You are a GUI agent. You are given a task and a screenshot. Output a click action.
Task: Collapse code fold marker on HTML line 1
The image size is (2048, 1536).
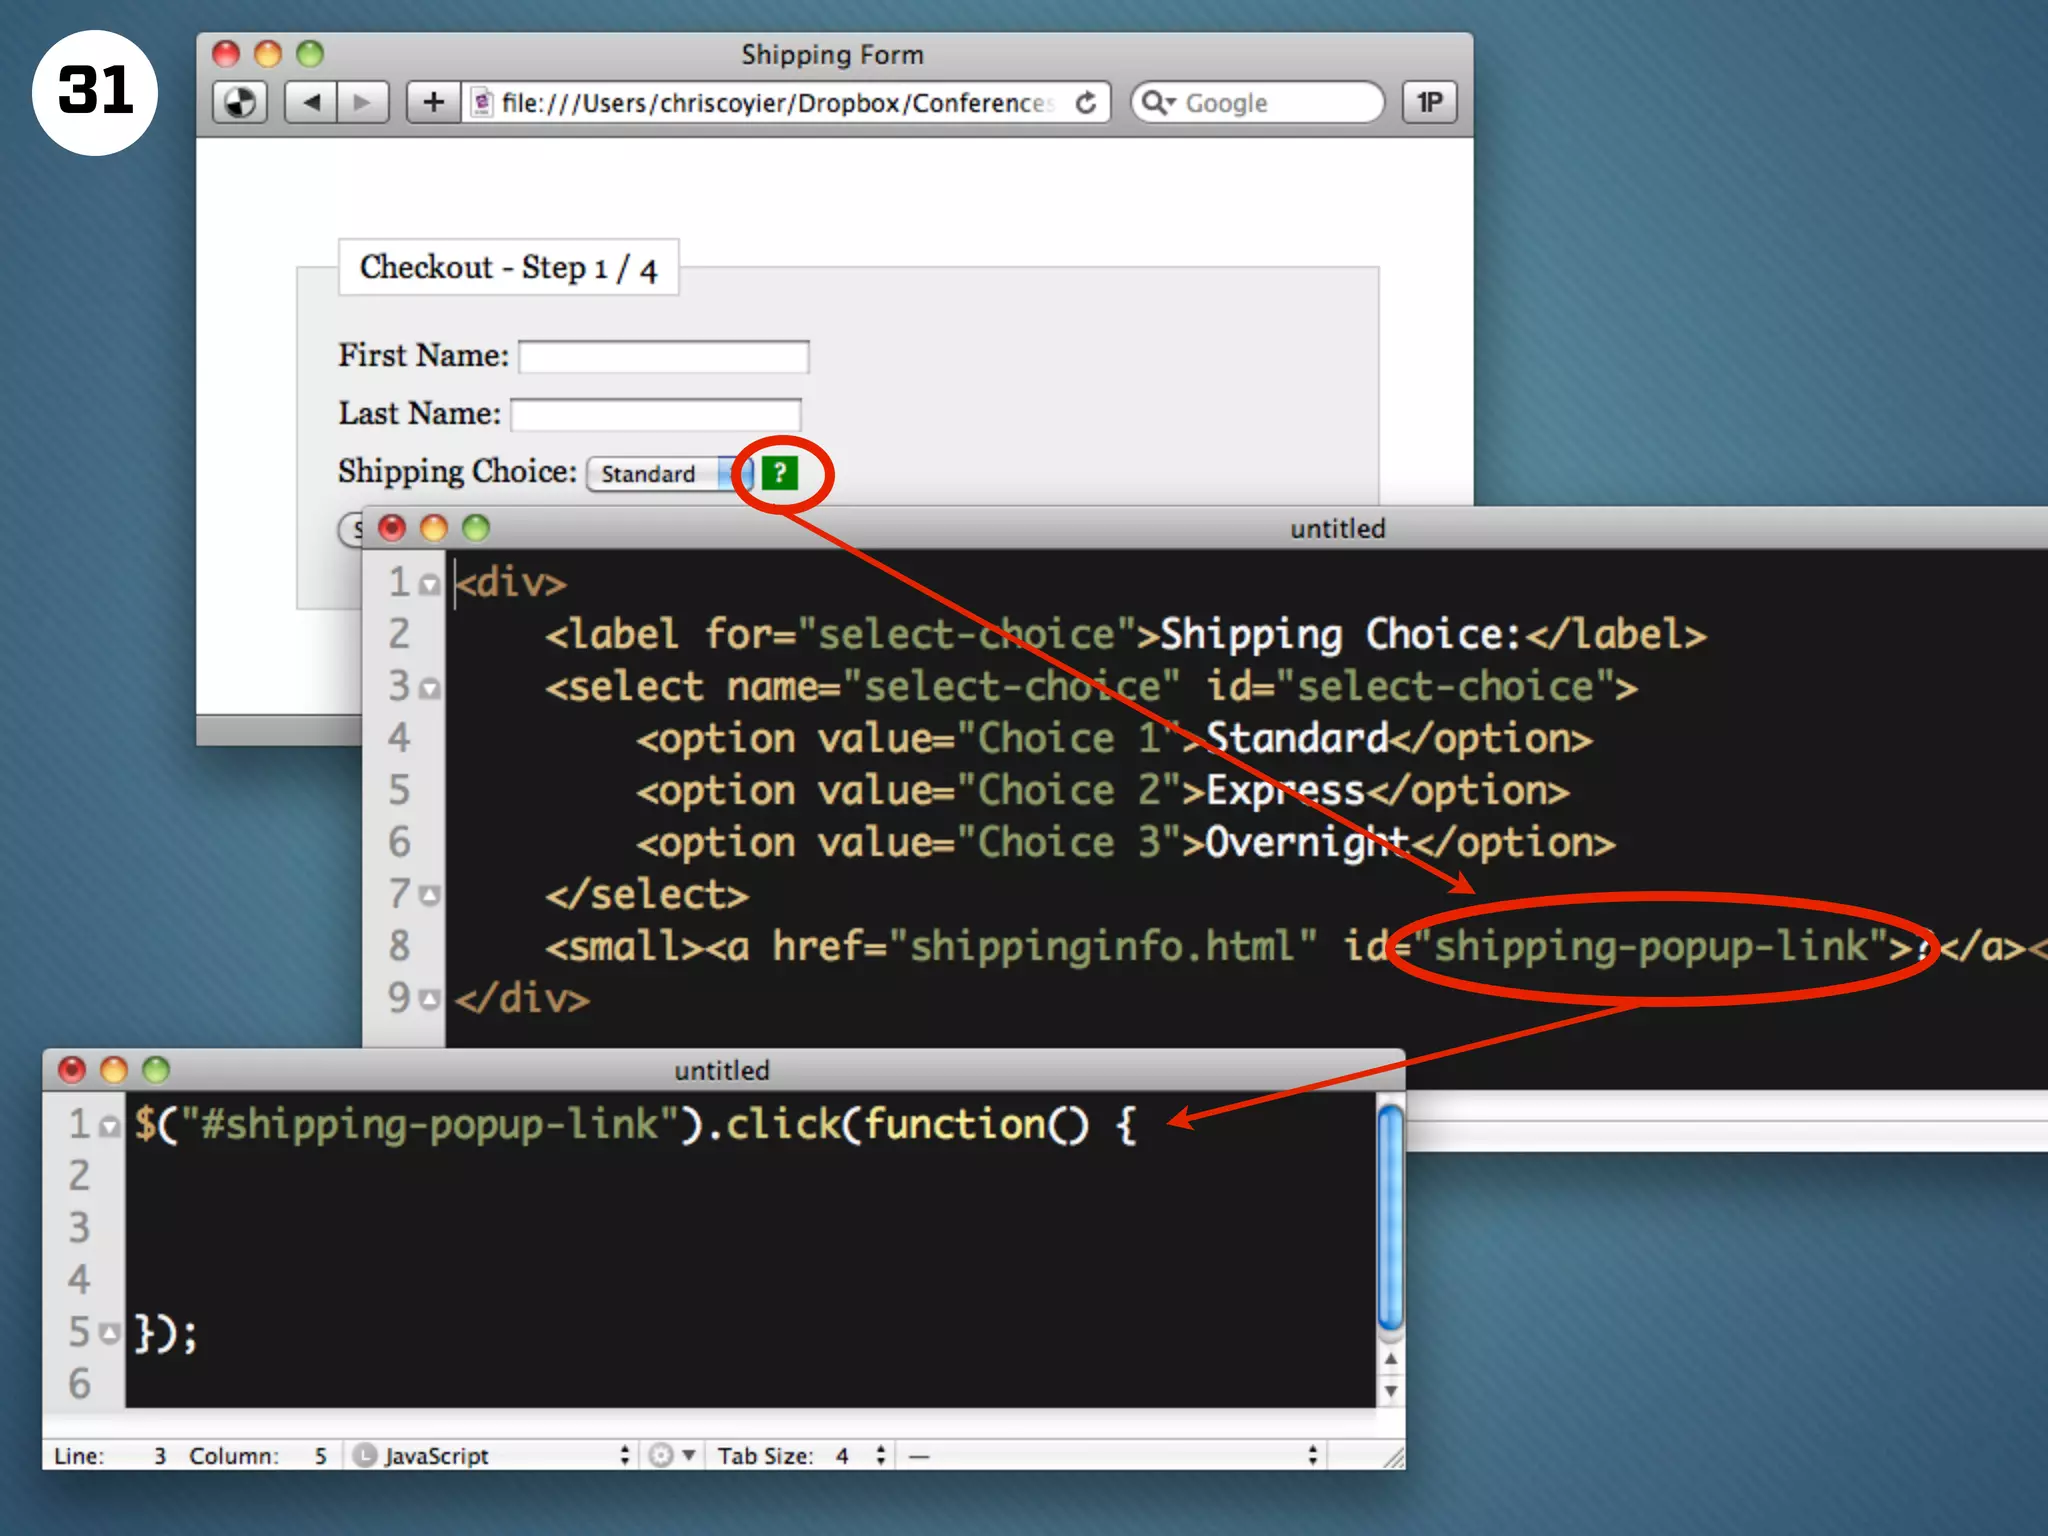click(x=430, y=585)
